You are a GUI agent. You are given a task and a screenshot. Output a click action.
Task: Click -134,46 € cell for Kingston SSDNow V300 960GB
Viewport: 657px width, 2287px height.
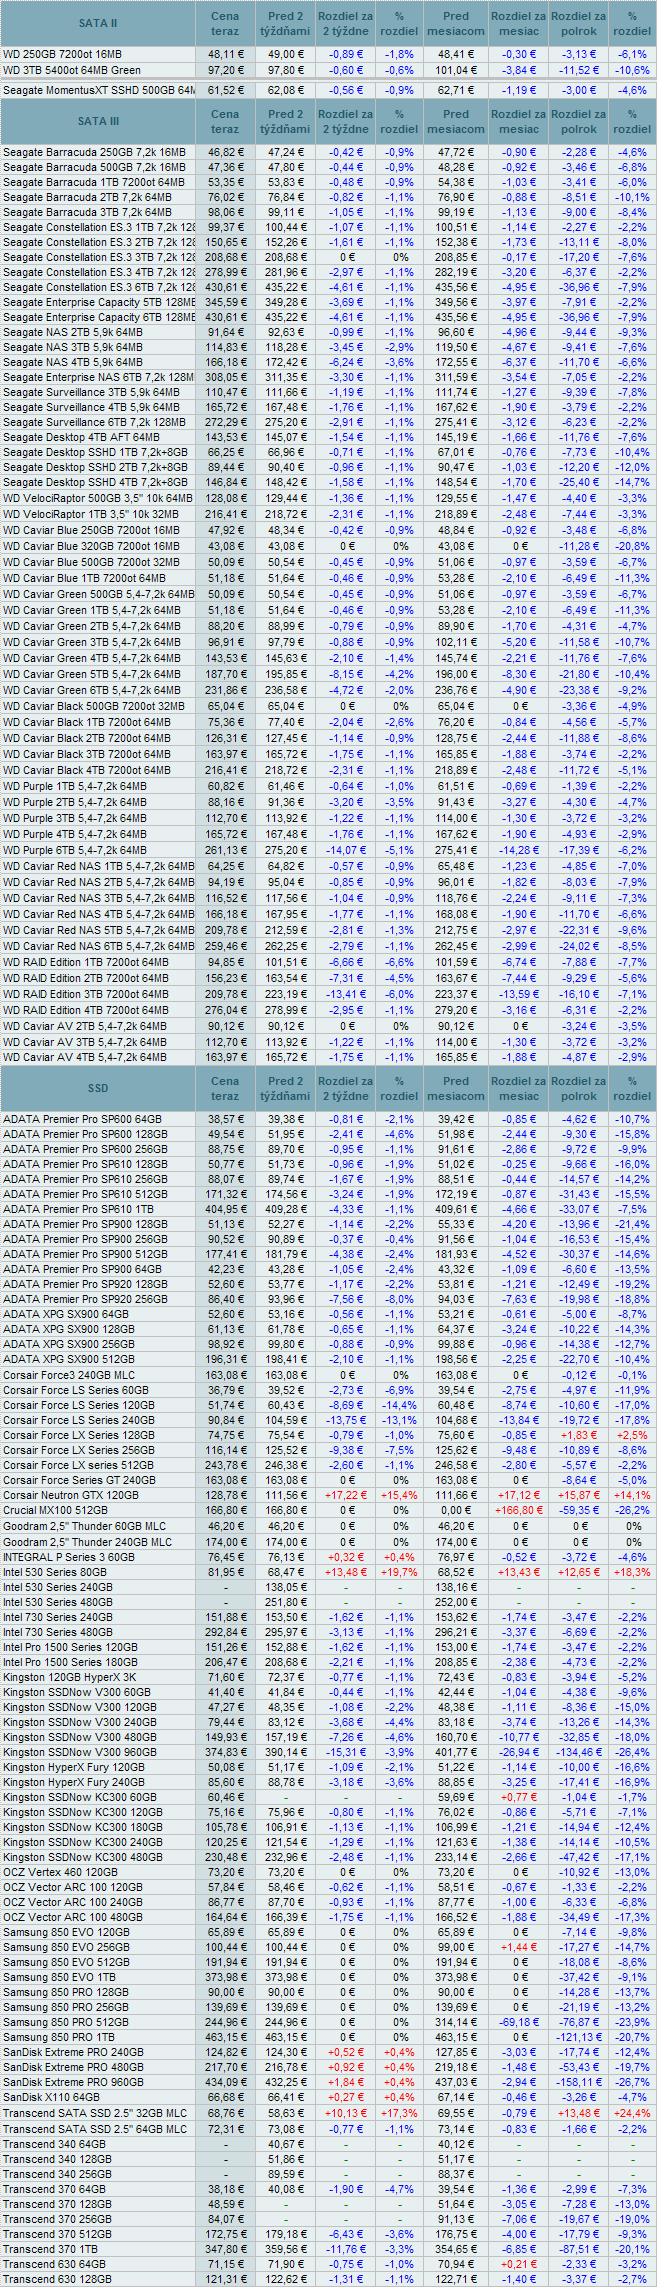[x=578, y=1752]
